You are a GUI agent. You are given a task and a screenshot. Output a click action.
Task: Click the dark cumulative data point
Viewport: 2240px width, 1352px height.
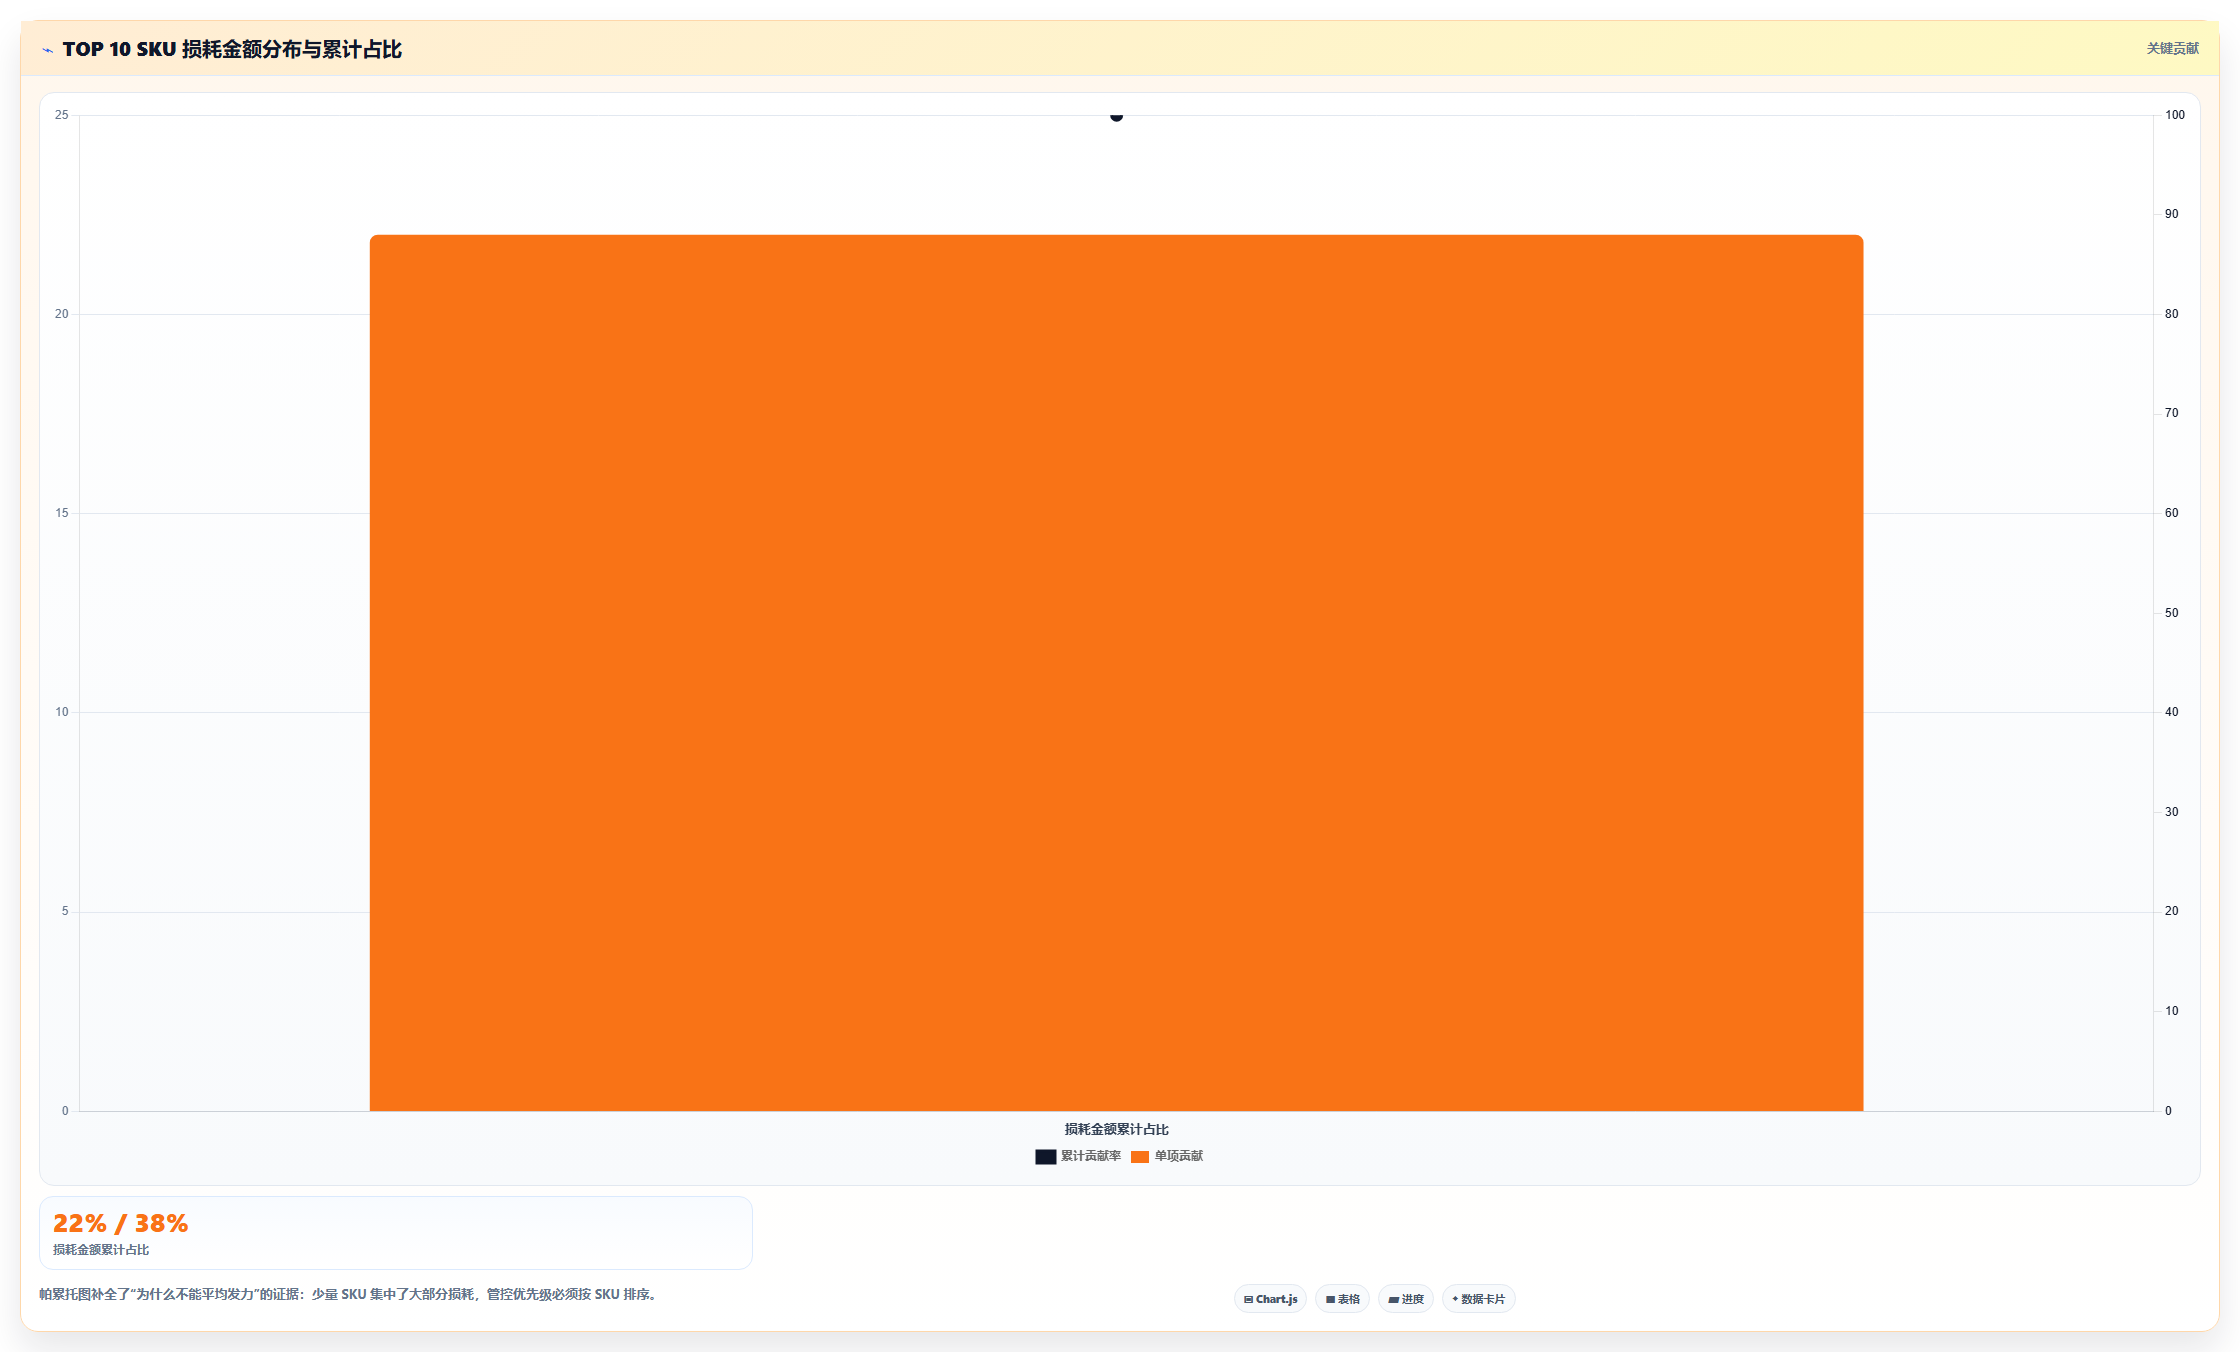click(1116, 116)
